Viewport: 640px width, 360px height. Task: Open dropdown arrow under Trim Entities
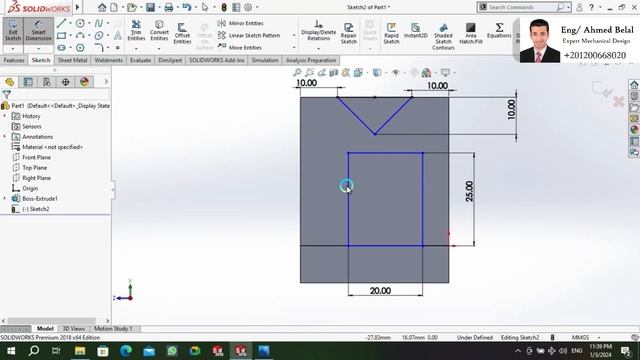point(136,49)
